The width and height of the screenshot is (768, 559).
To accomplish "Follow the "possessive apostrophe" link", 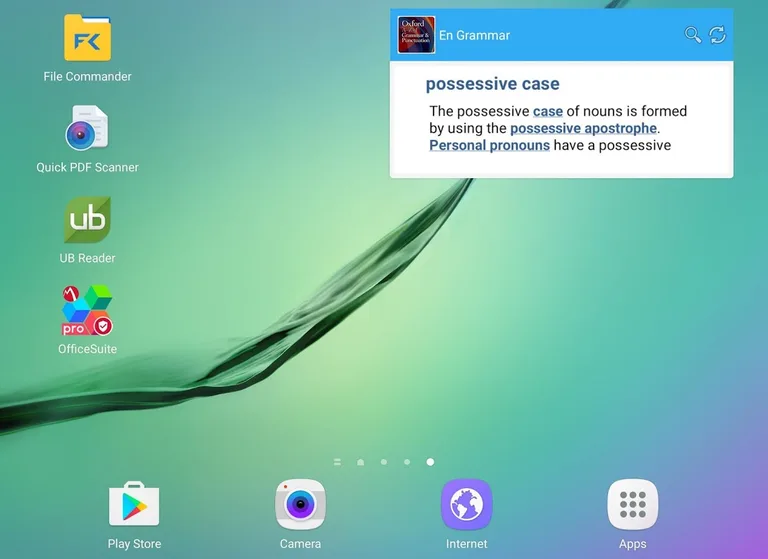I will click(x=584, y=128).
